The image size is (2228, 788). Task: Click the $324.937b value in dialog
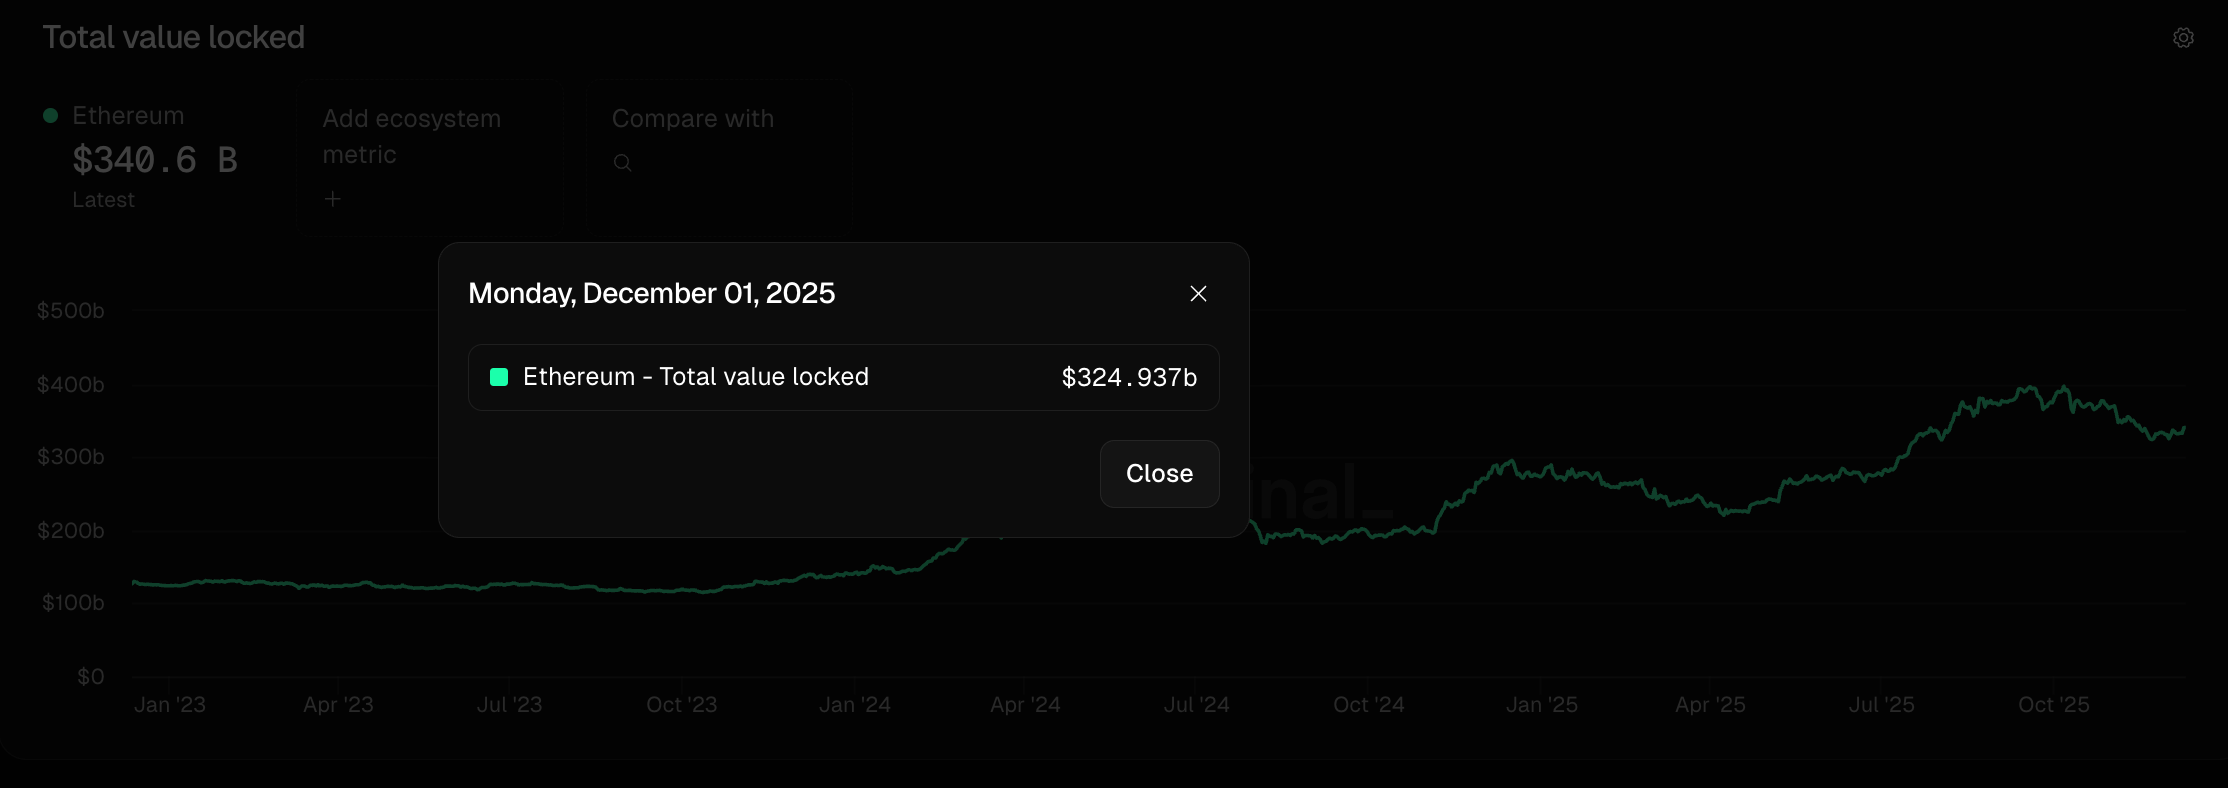tap(1129, 378)
